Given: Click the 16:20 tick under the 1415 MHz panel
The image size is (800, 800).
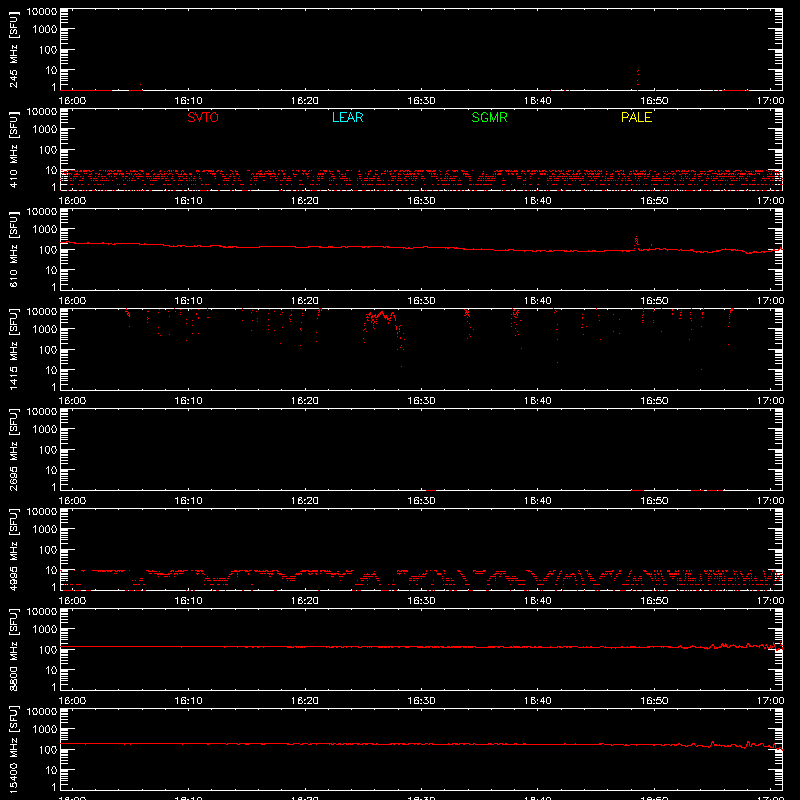Looking at the screenshot, I should [305, 401].
